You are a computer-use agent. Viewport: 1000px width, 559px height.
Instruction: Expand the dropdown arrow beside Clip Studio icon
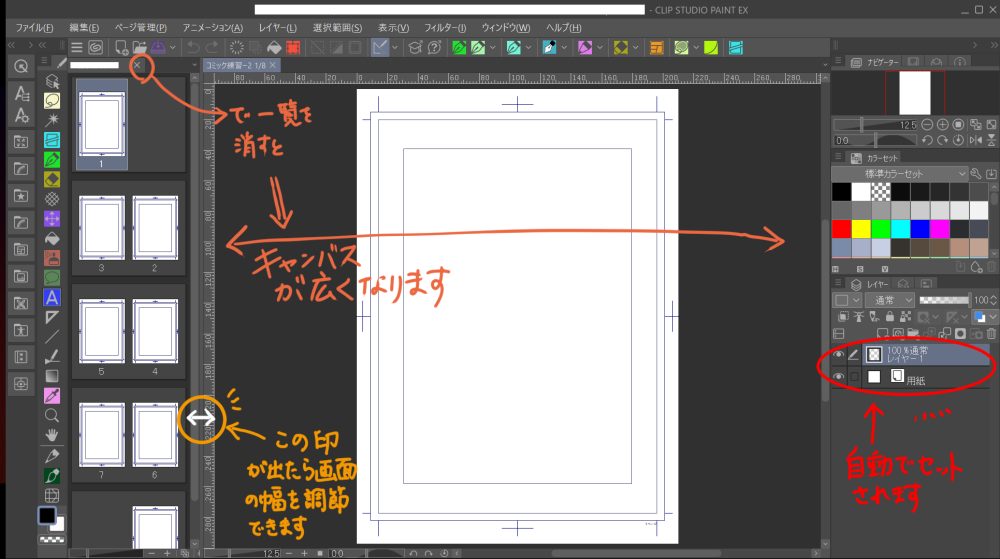click(x=174, y=47)
